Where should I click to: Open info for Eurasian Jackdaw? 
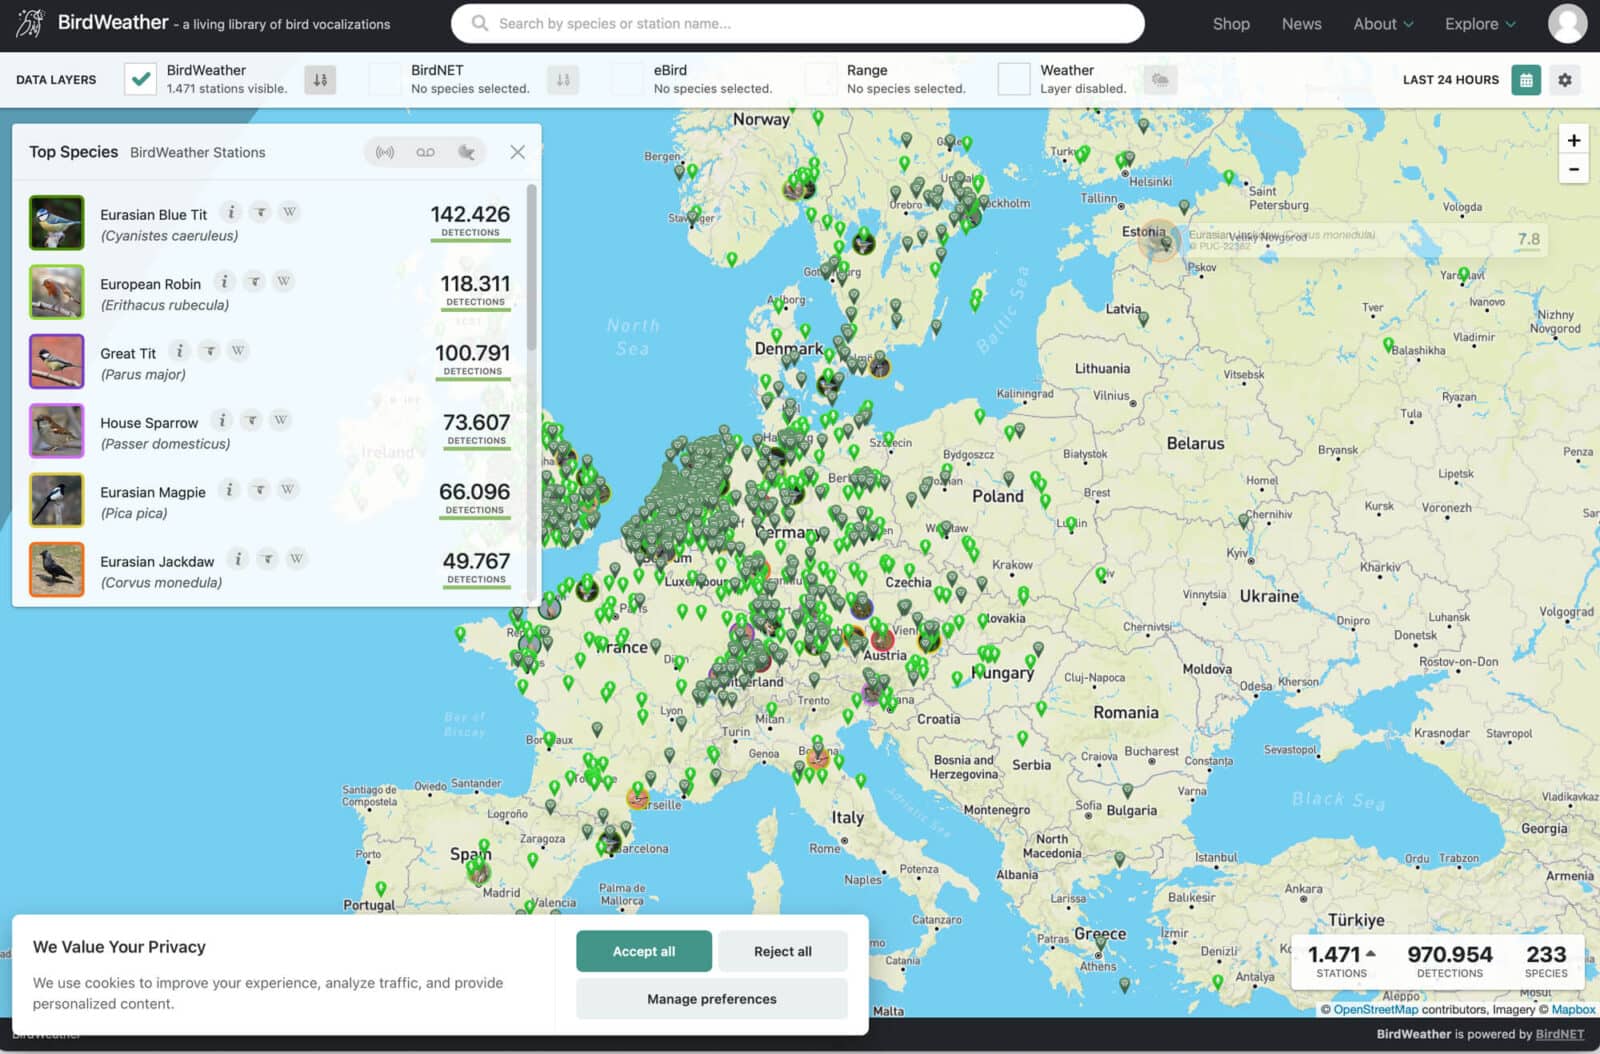238,558
